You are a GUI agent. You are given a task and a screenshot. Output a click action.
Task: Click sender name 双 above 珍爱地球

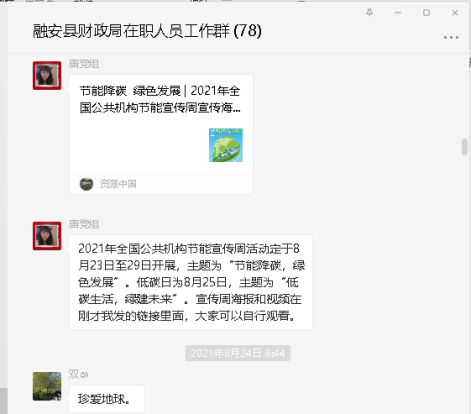pyautogui.click(x=73, y=374)
